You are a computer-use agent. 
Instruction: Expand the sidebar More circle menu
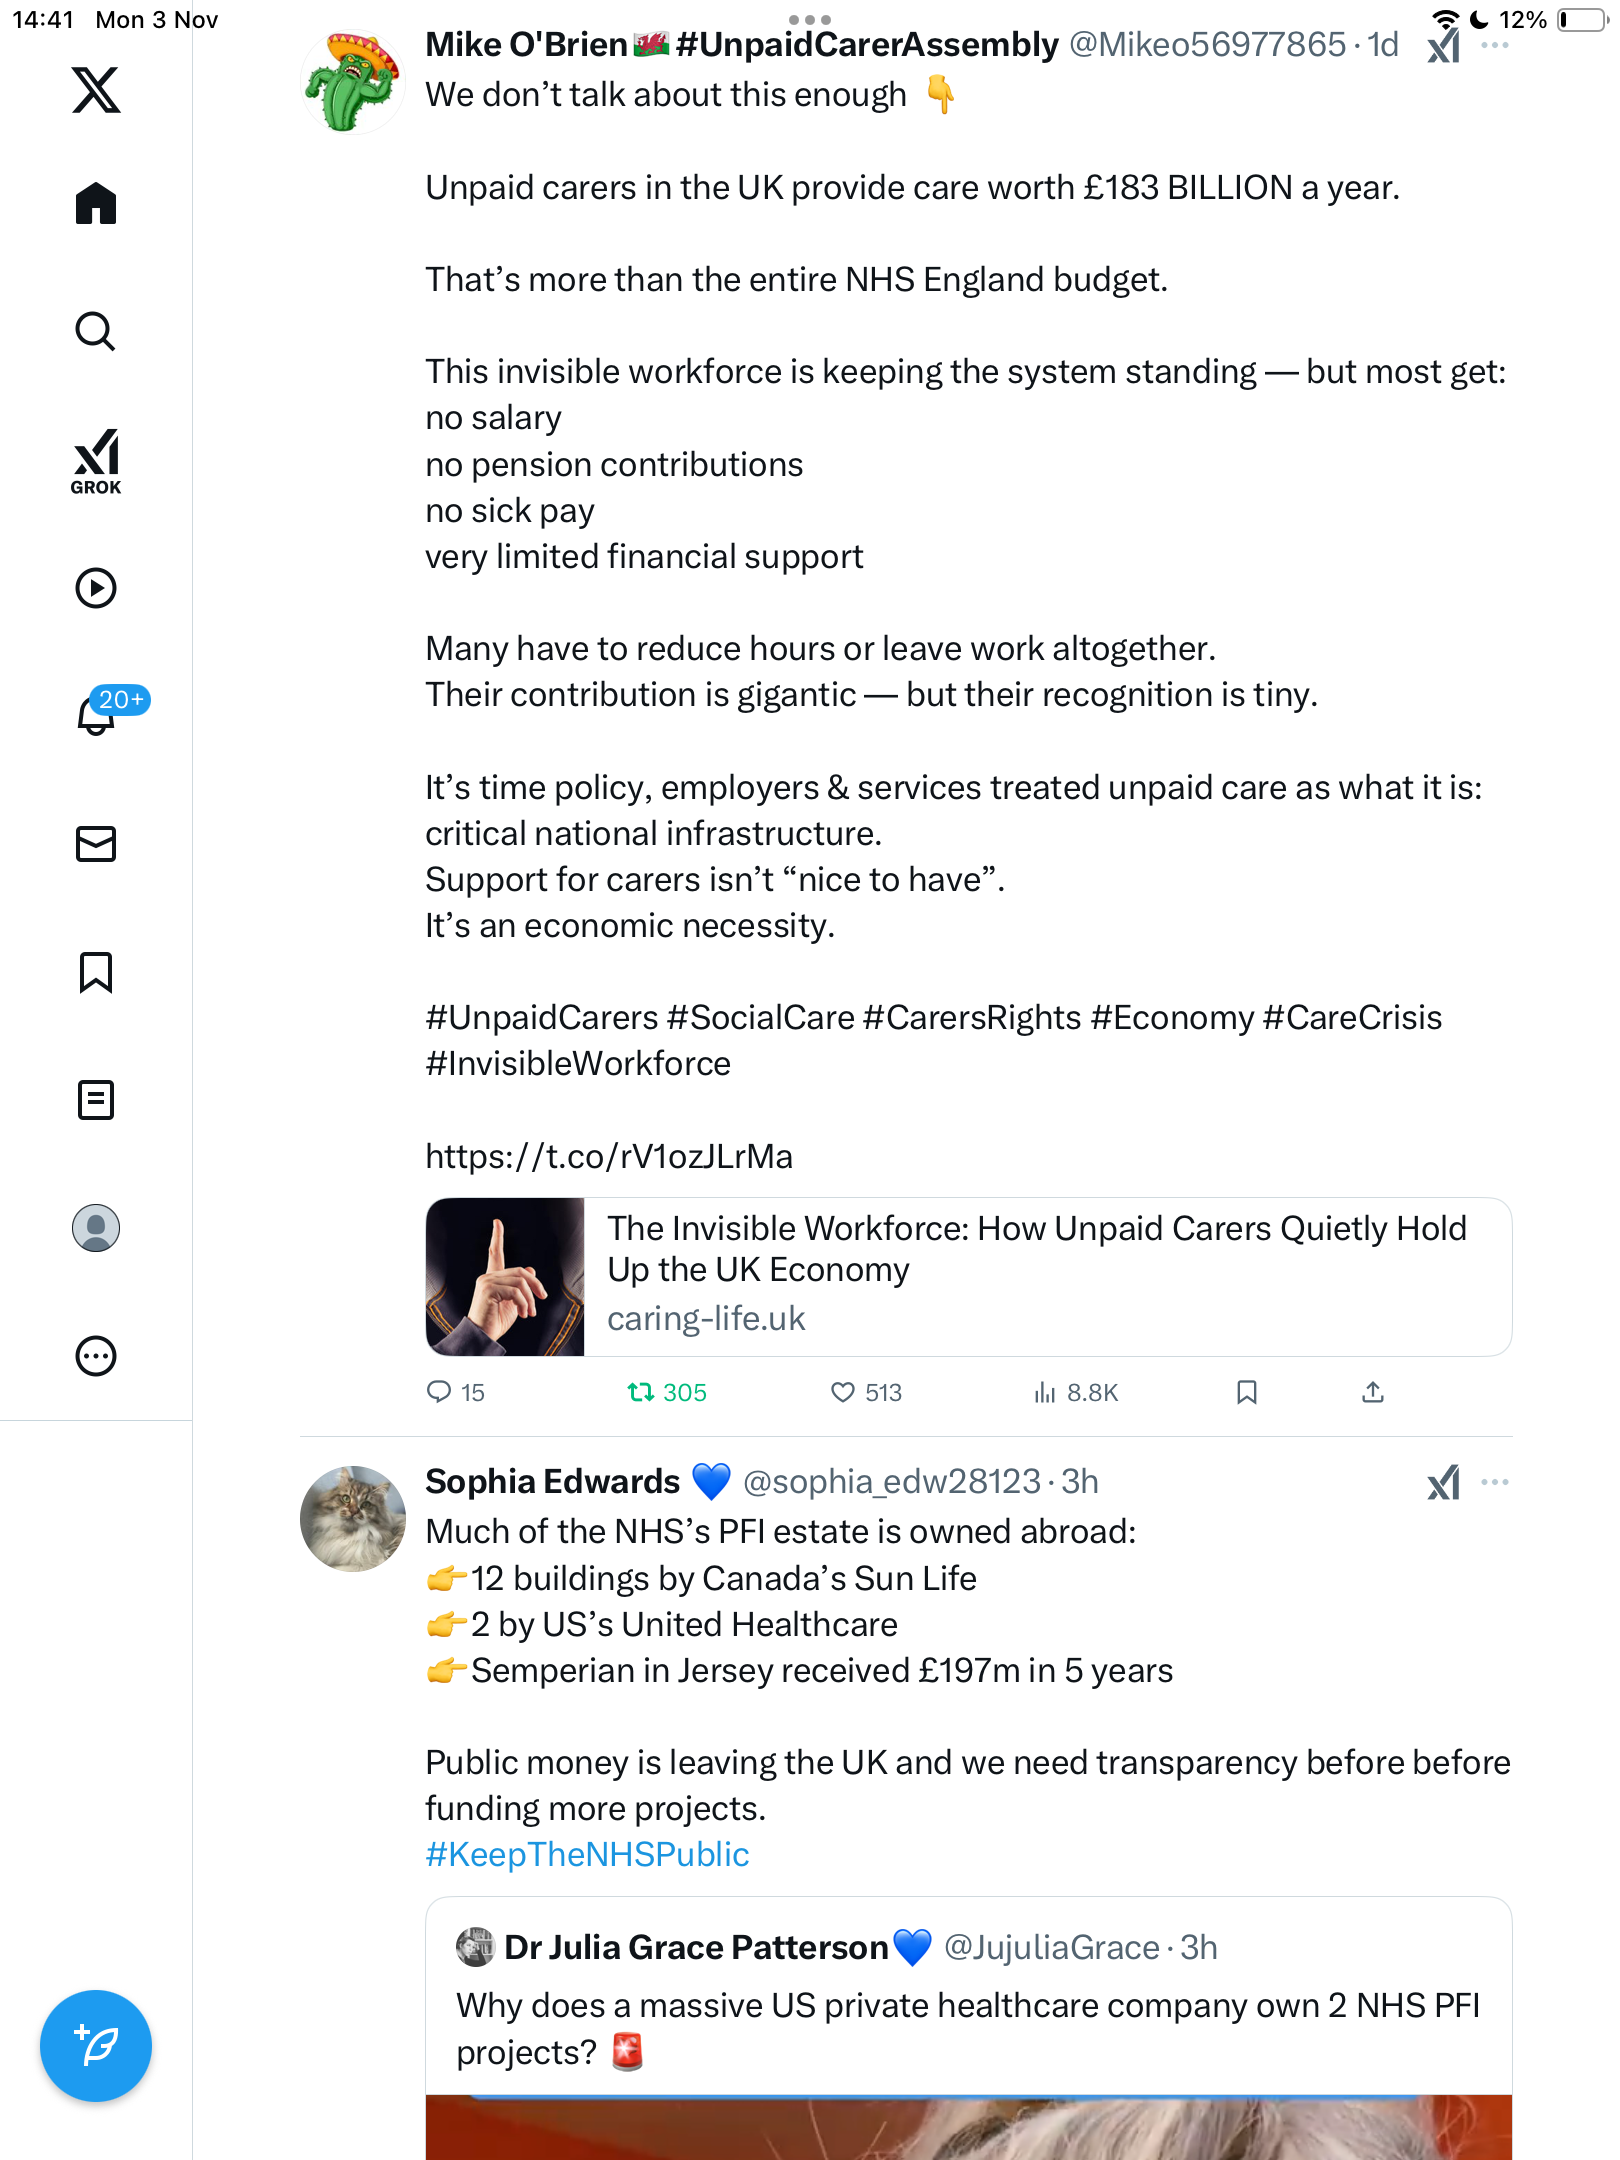click(x=96, y=1356)
